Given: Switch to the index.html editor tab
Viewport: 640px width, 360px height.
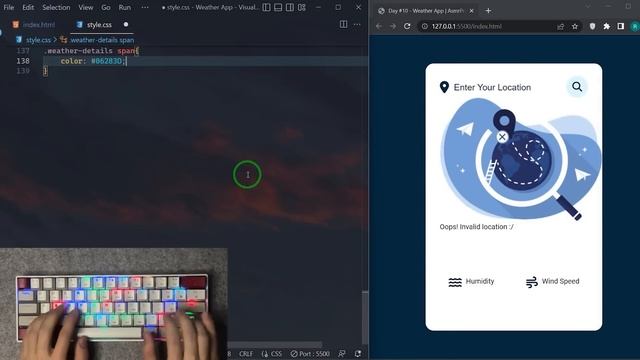Looking at the screenshot, I should click(x=33, y=25).
